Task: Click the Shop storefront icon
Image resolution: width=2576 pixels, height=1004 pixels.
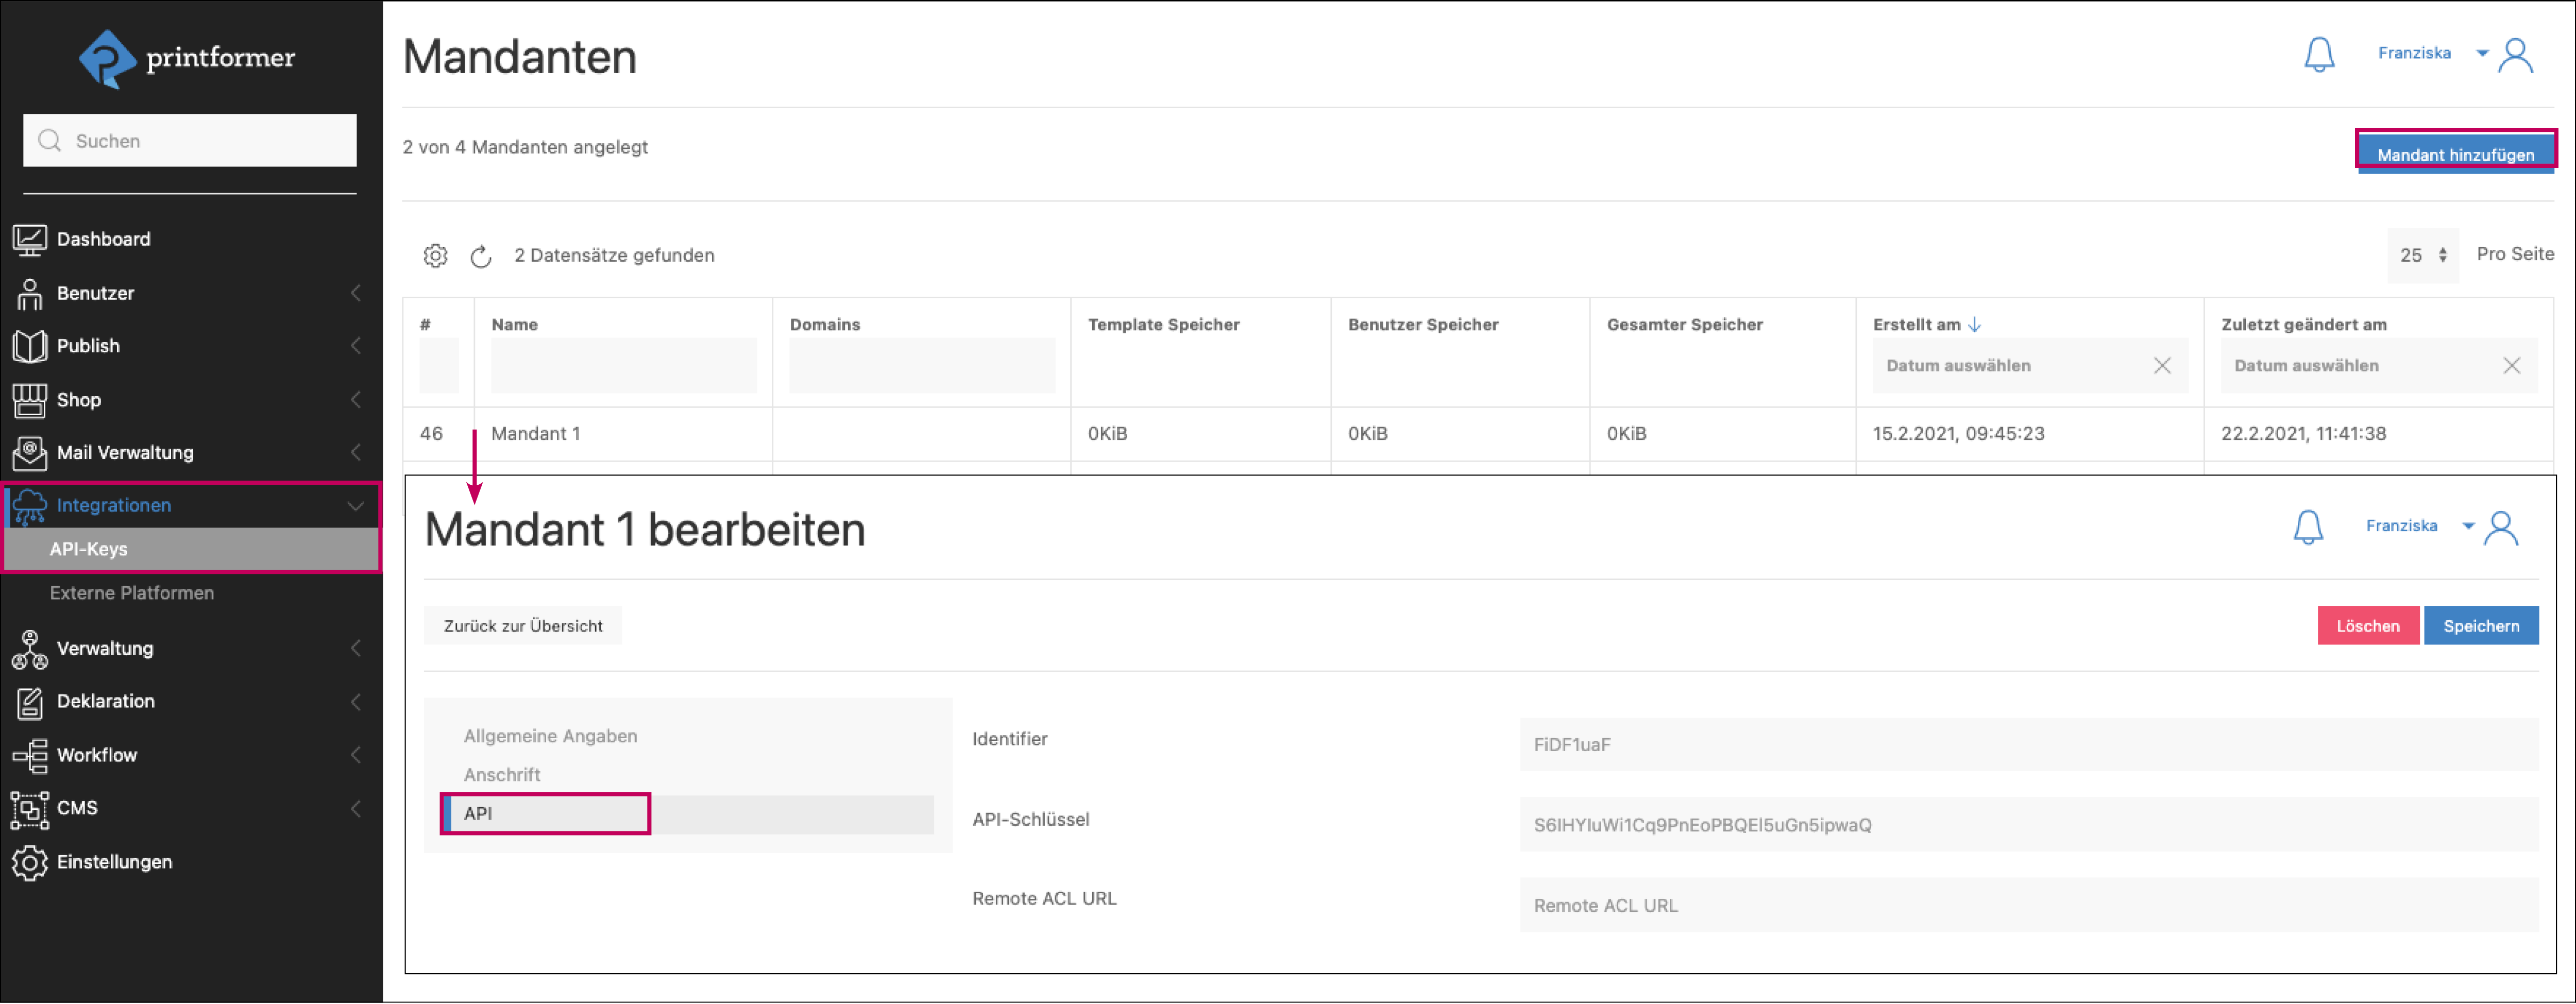Action: (29, 400)
